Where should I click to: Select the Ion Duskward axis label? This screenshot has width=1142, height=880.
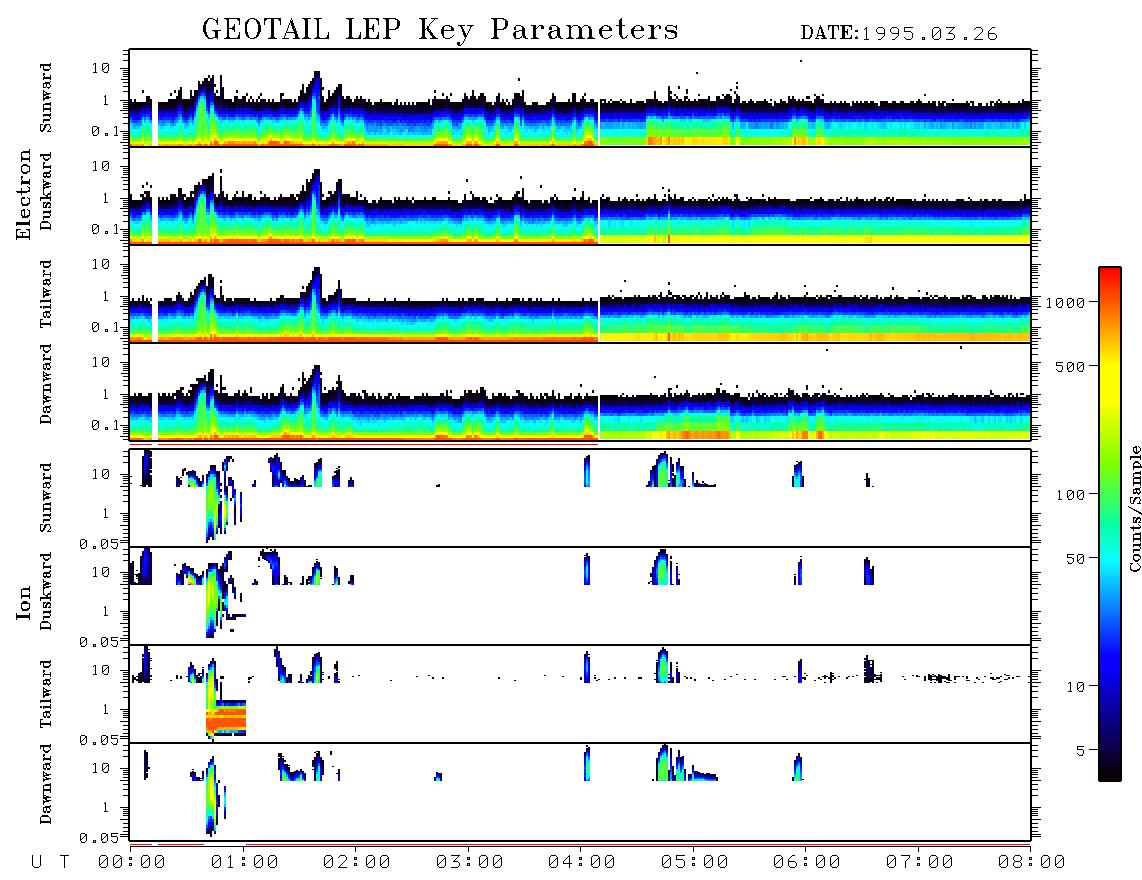point(46,591)
